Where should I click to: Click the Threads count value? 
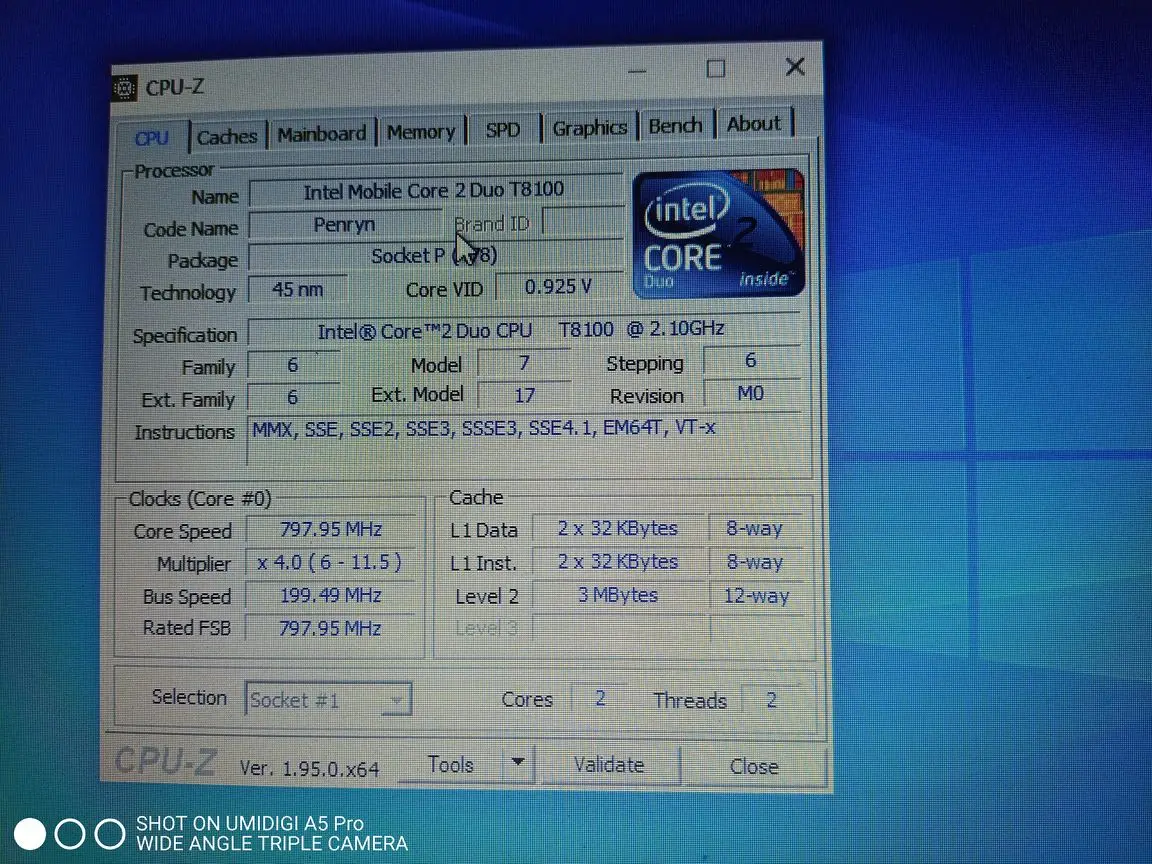pyautogui.click(x=771, y=700)
